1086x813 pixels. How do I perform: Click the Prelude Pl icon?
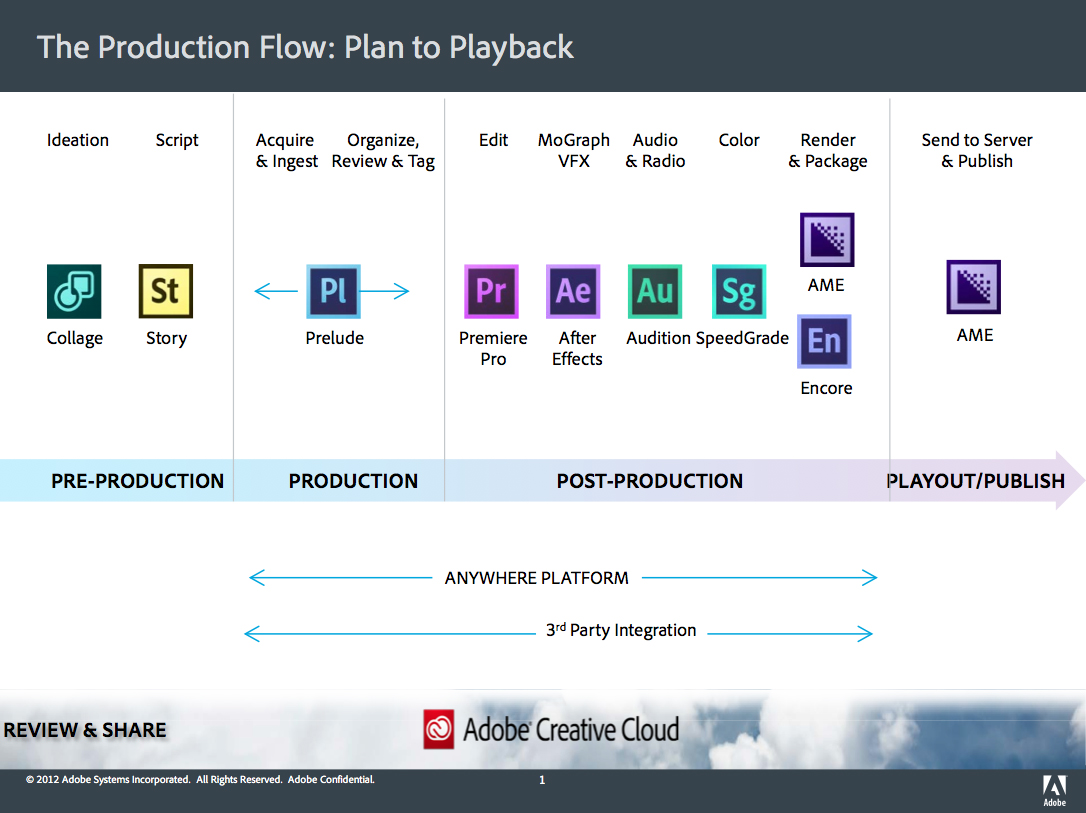coord(333,291)
